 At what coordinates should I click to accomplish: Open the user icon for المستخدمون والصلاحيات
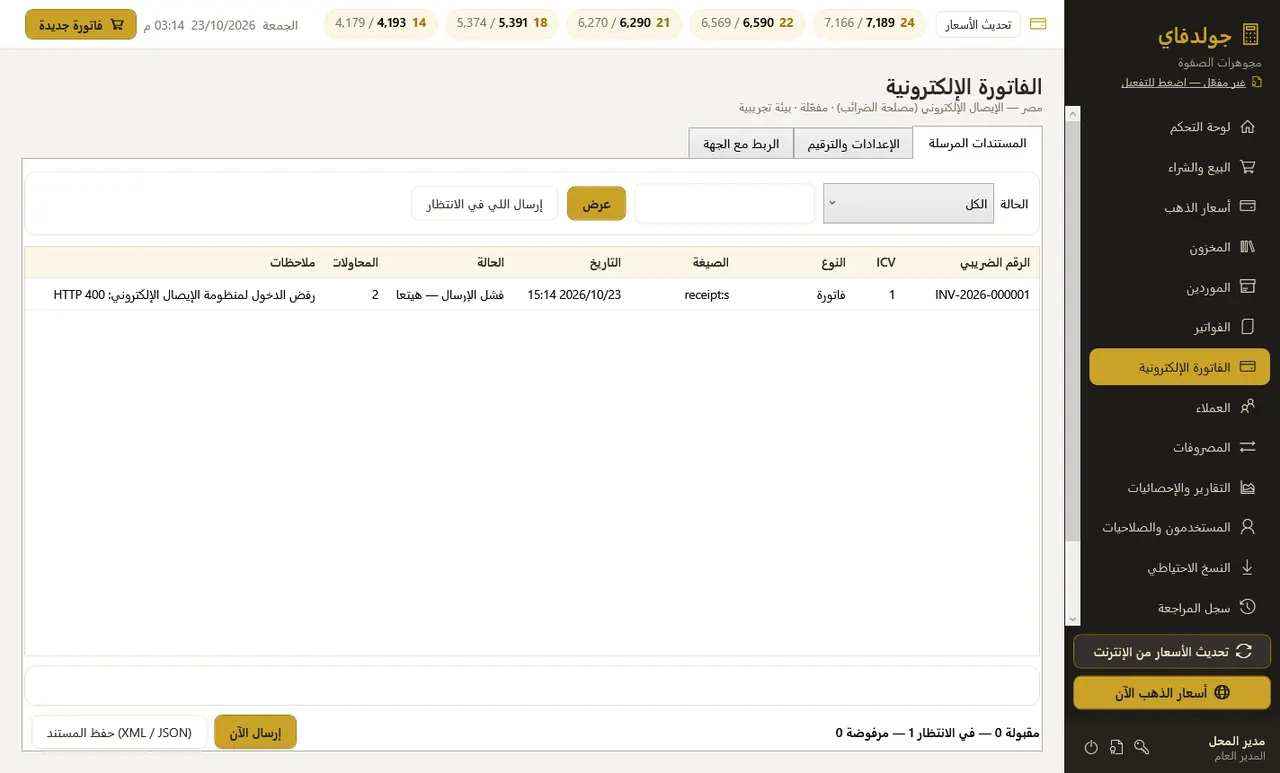click(1247, 527)
